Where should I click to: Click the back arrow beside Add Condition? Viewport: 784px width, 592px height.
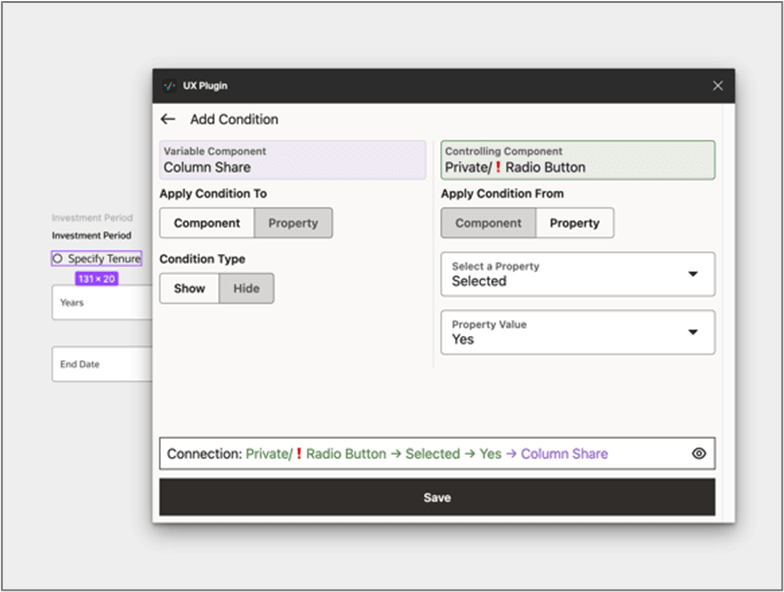[168, 119]
